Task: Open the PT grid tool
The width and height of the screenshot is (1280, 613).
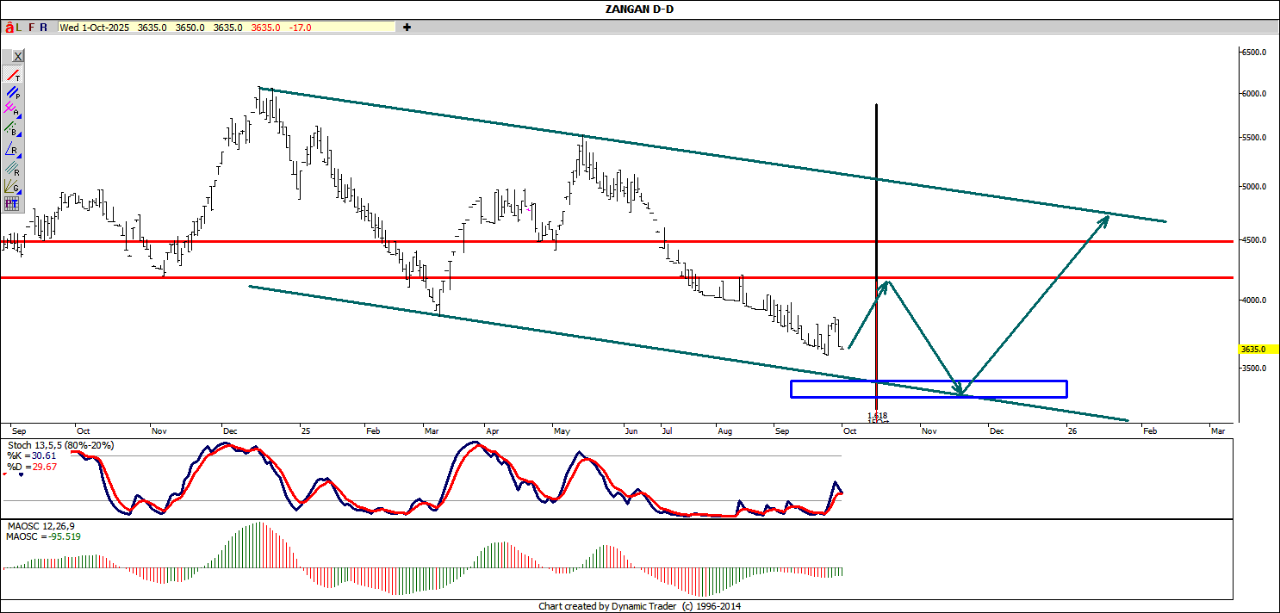Action: [12, 203]
